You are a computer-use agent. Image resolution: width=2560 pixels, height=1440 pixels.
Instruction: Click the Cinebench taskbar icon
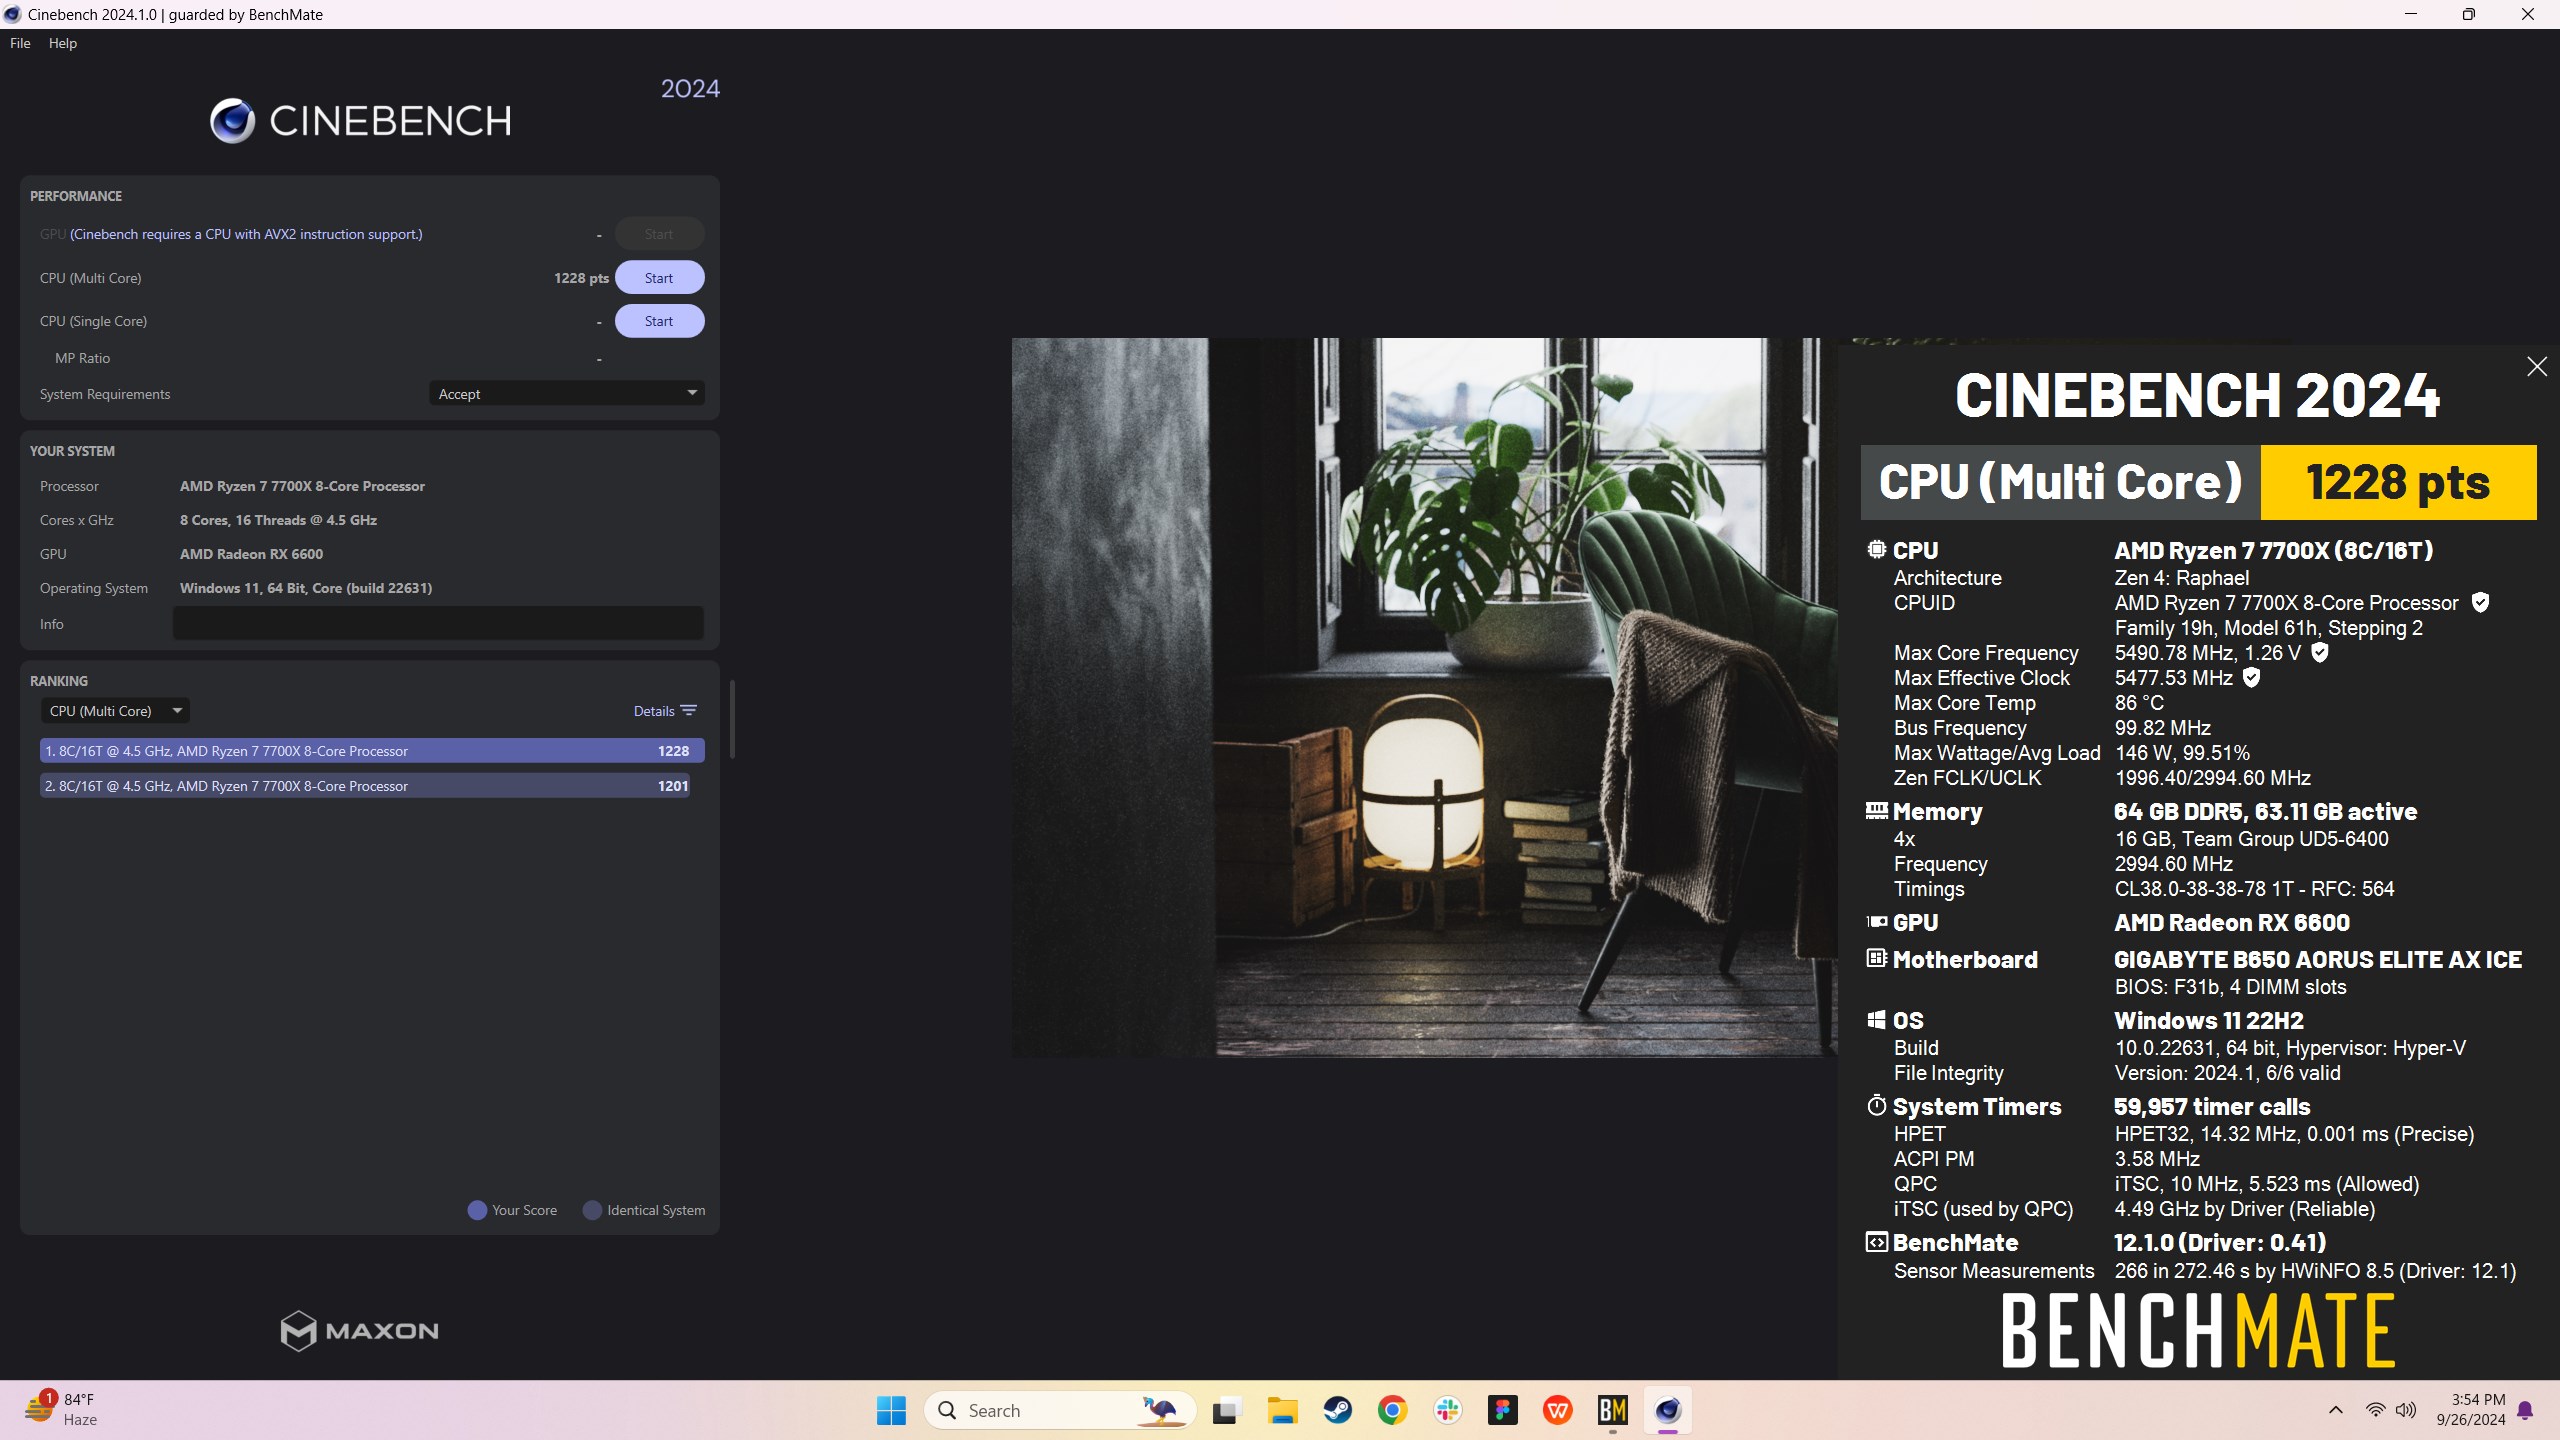pyautogui.click(x=1668, y=1411)
